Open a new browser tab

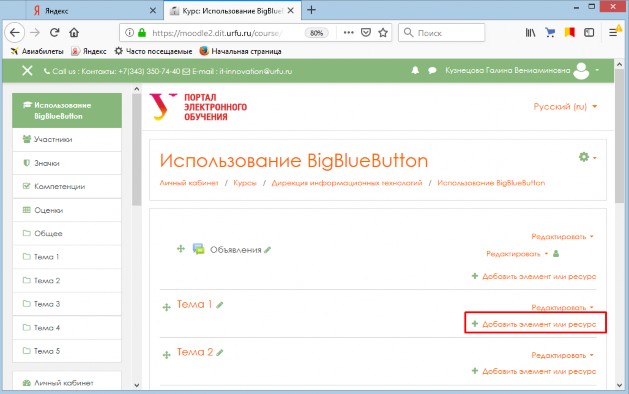click(x=311, y=10)
